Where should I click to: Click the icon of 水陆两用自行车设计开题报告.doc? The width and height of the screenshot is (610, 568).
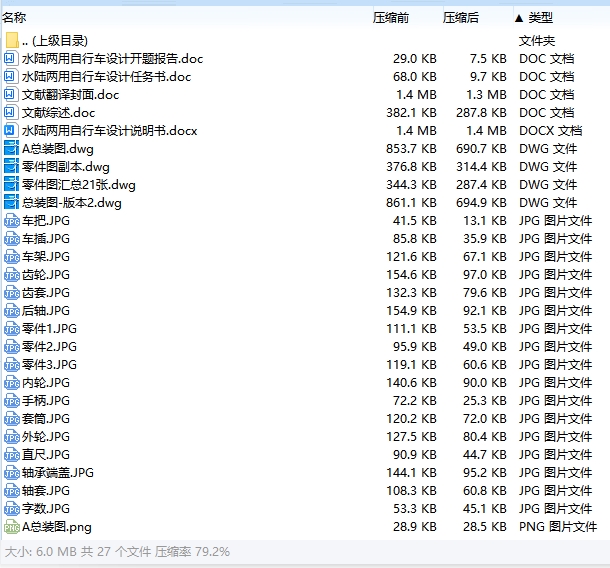coord(11,59)
